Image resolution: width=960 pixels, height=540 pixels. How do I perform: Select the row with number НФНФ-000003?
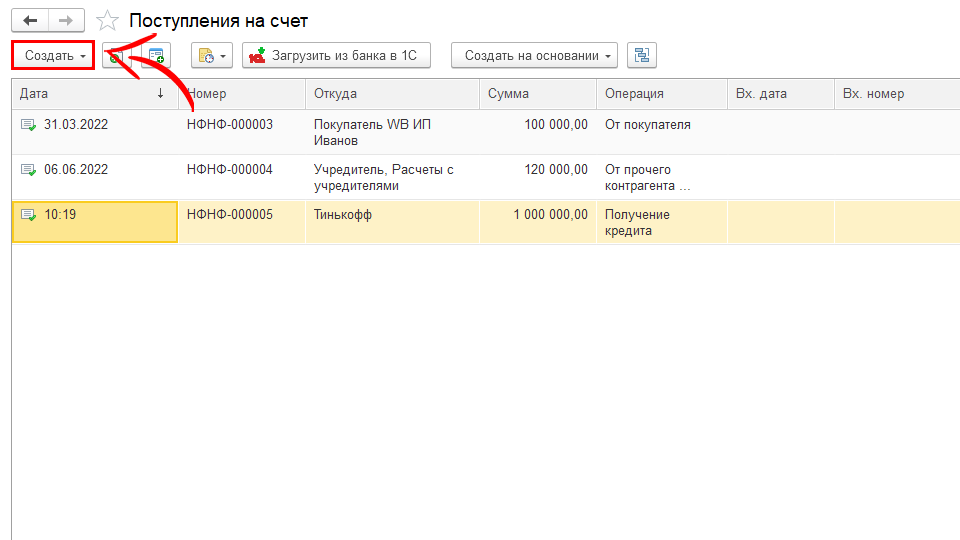230,125
